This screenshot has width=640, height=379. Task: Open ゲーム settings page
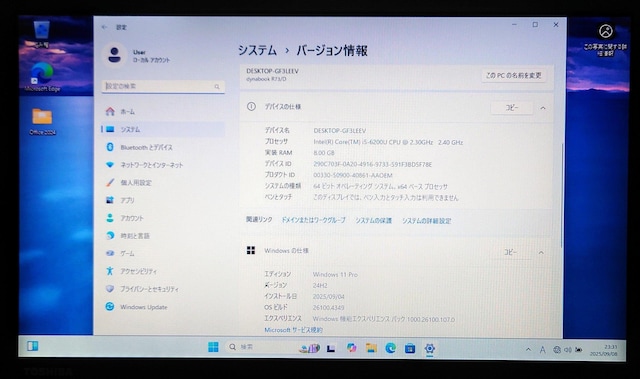click(163, 253)
